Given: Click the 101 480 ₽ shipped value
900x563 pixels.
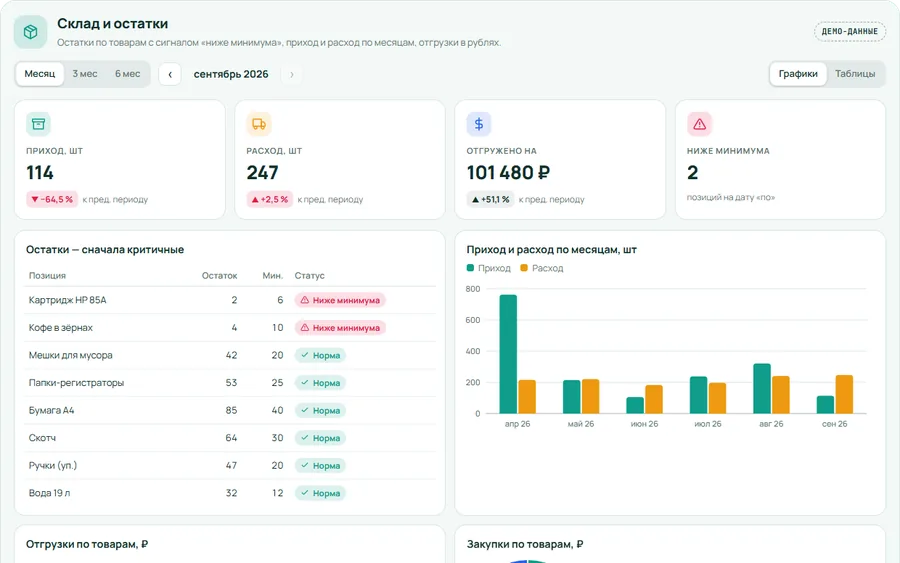Looking at the screenshot, I should coord(509,172).
